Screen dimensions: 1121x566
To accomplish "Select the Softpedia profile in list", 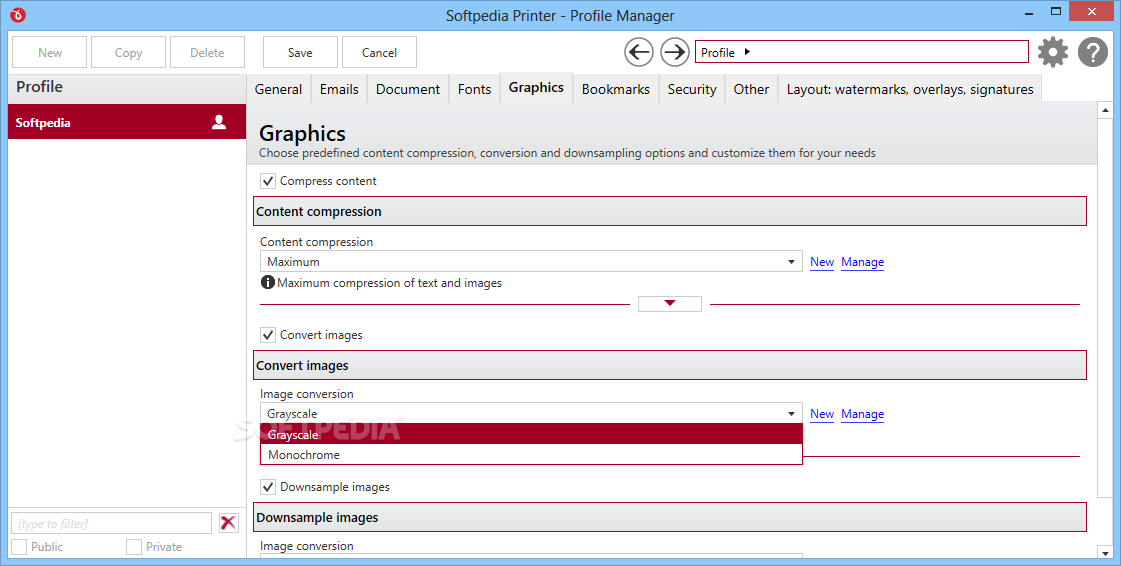I will tap(127, 122).
